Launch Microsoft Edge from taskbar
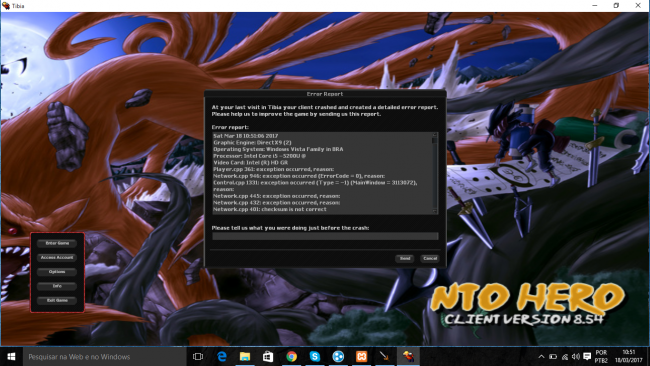The image size is (650, 366). [222, 356]
